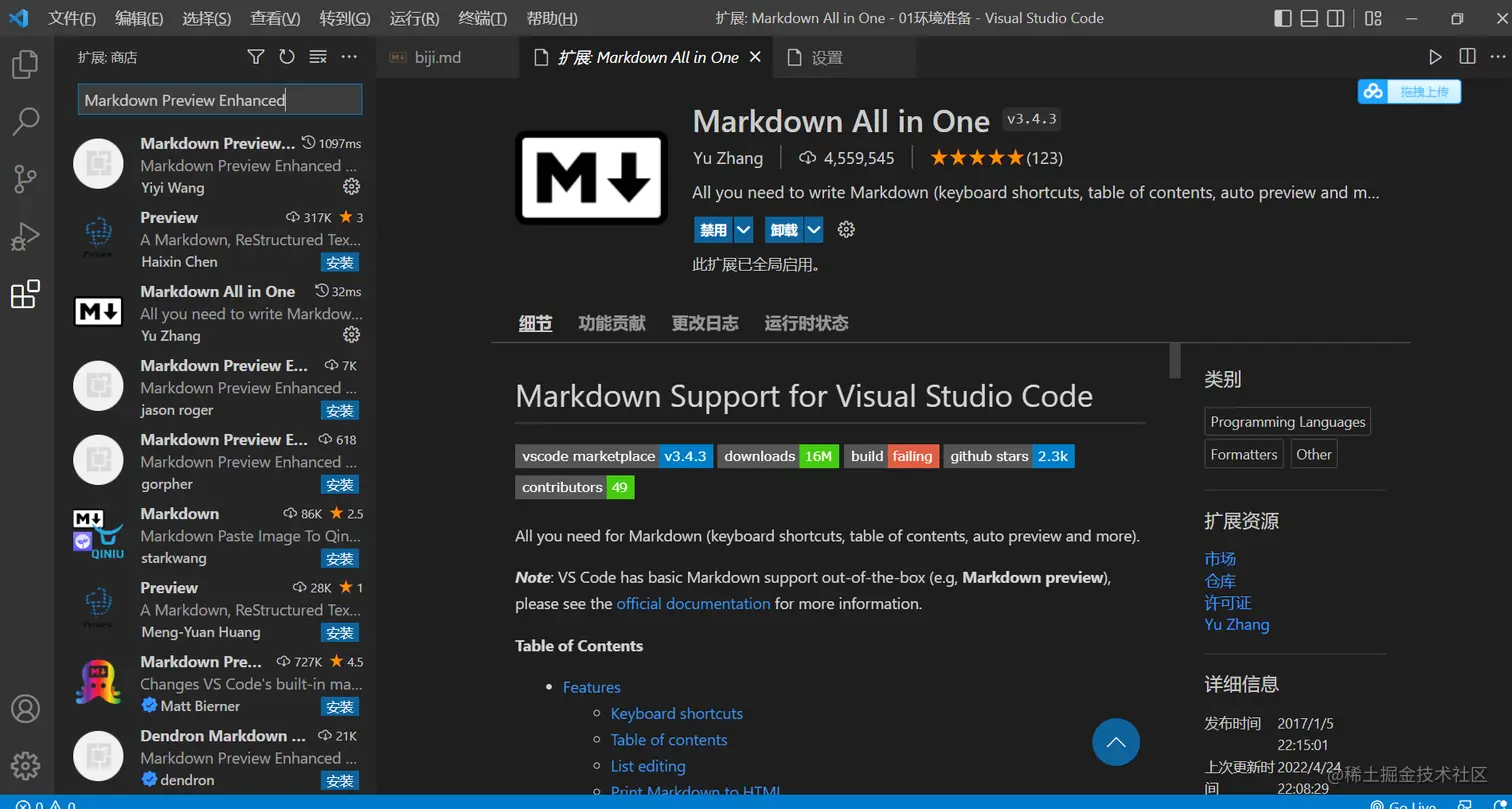Image resolution: width=1512 pixels, height=809 pixels.
Task: Uninstall the extension with 卸载 button
Action: (x=784, y=230)
